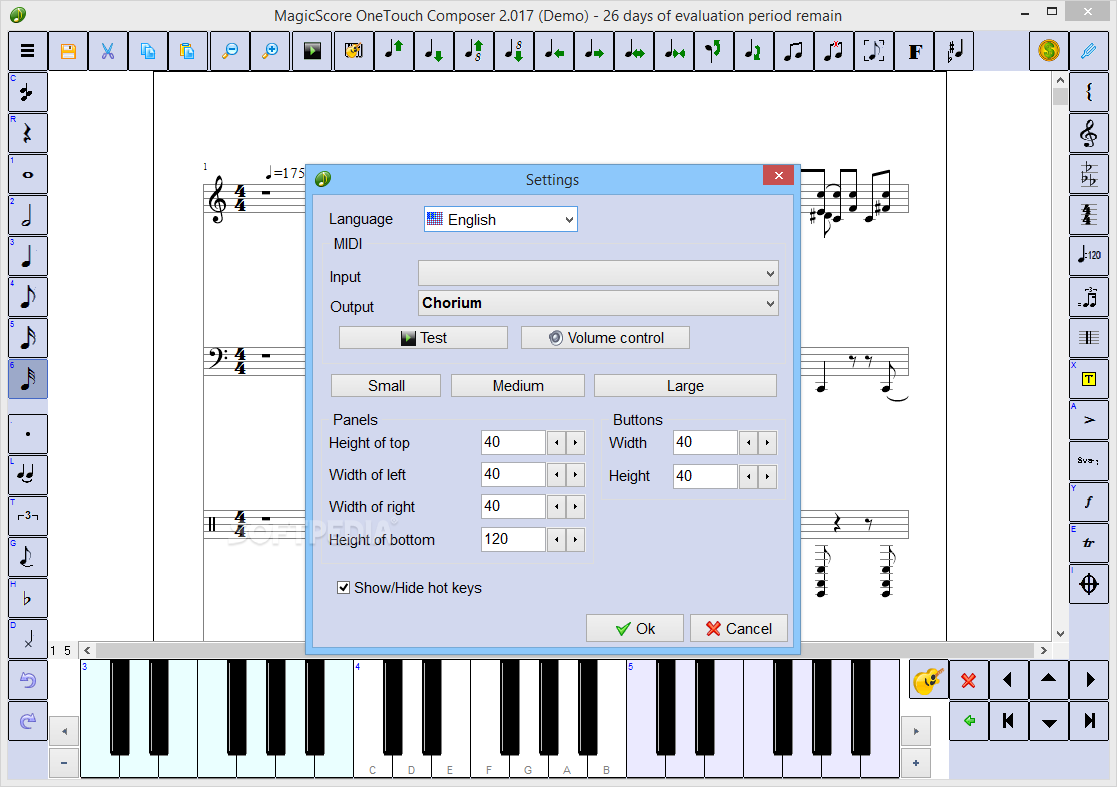The height and width of the screenshot is (787, 1117).
Task: Select the eighth note duration
Action: (x=28, y=297)
